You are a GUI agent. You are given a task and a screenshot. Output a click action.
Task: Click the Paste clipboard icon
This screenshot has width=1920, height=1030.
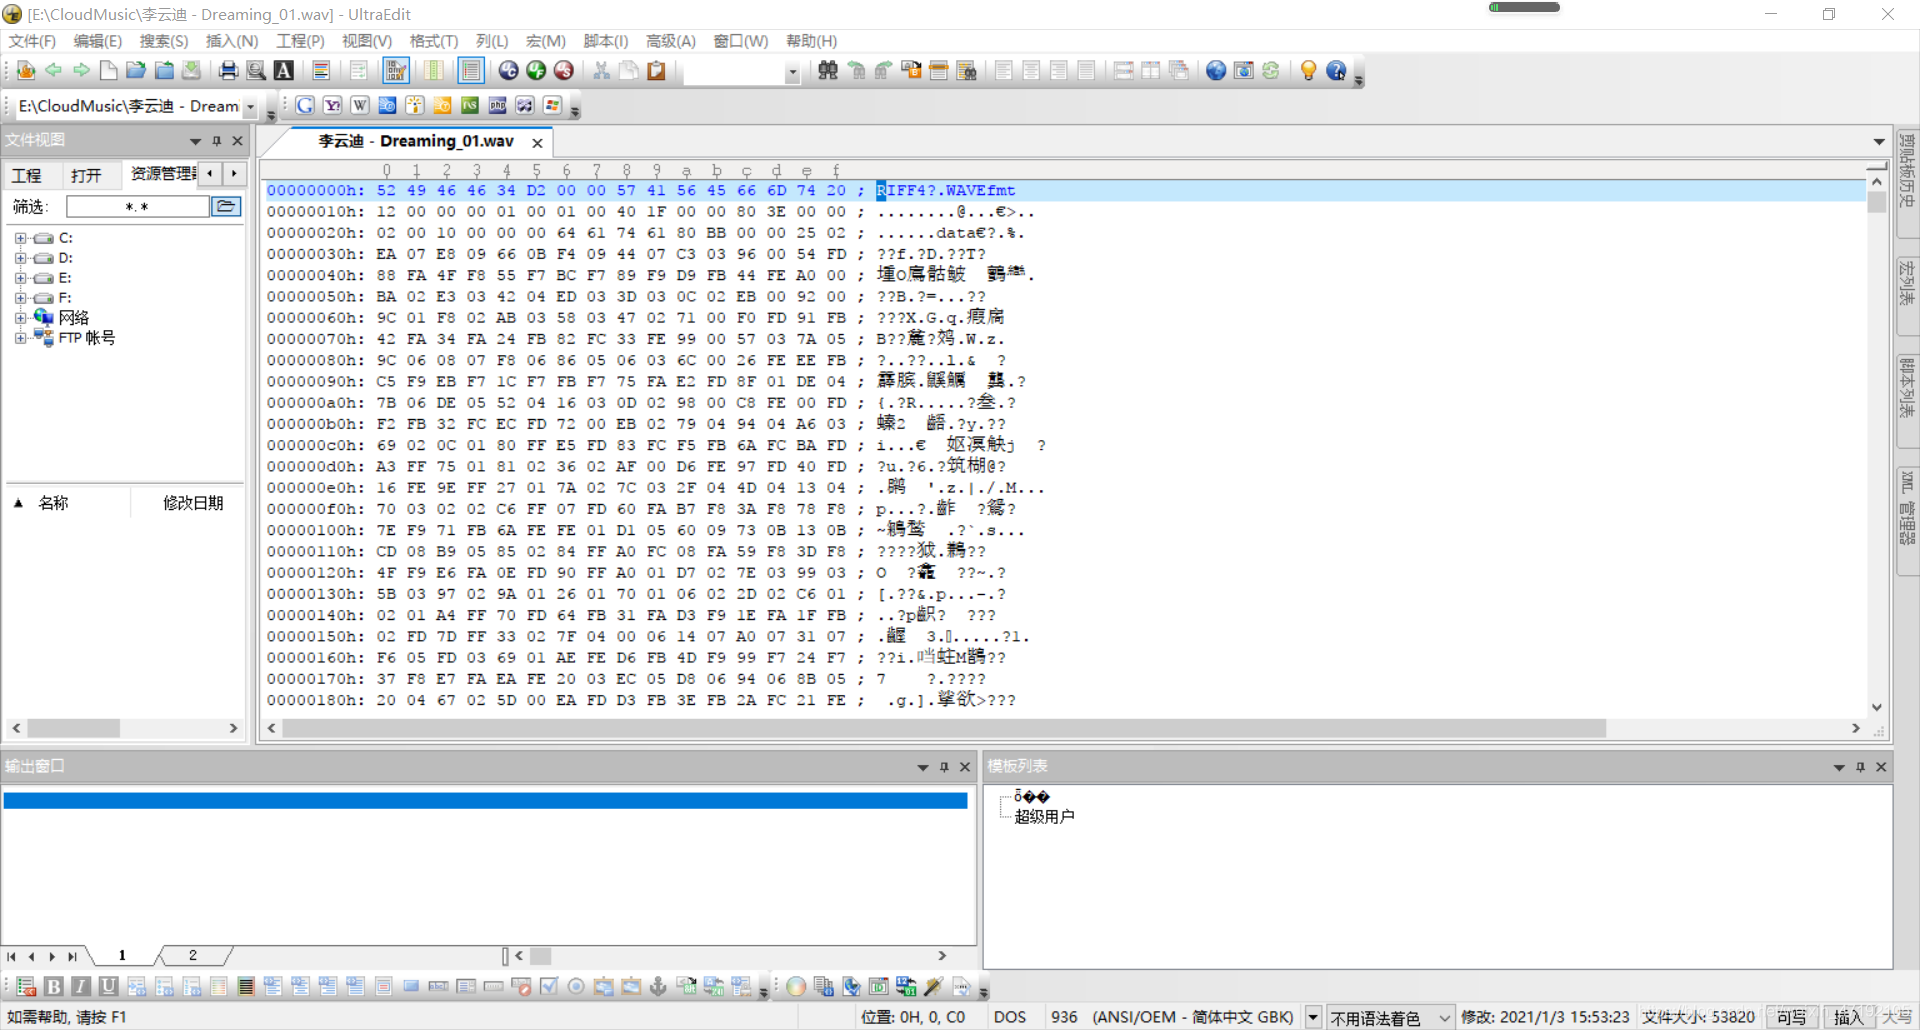click(x=656, y=70)
